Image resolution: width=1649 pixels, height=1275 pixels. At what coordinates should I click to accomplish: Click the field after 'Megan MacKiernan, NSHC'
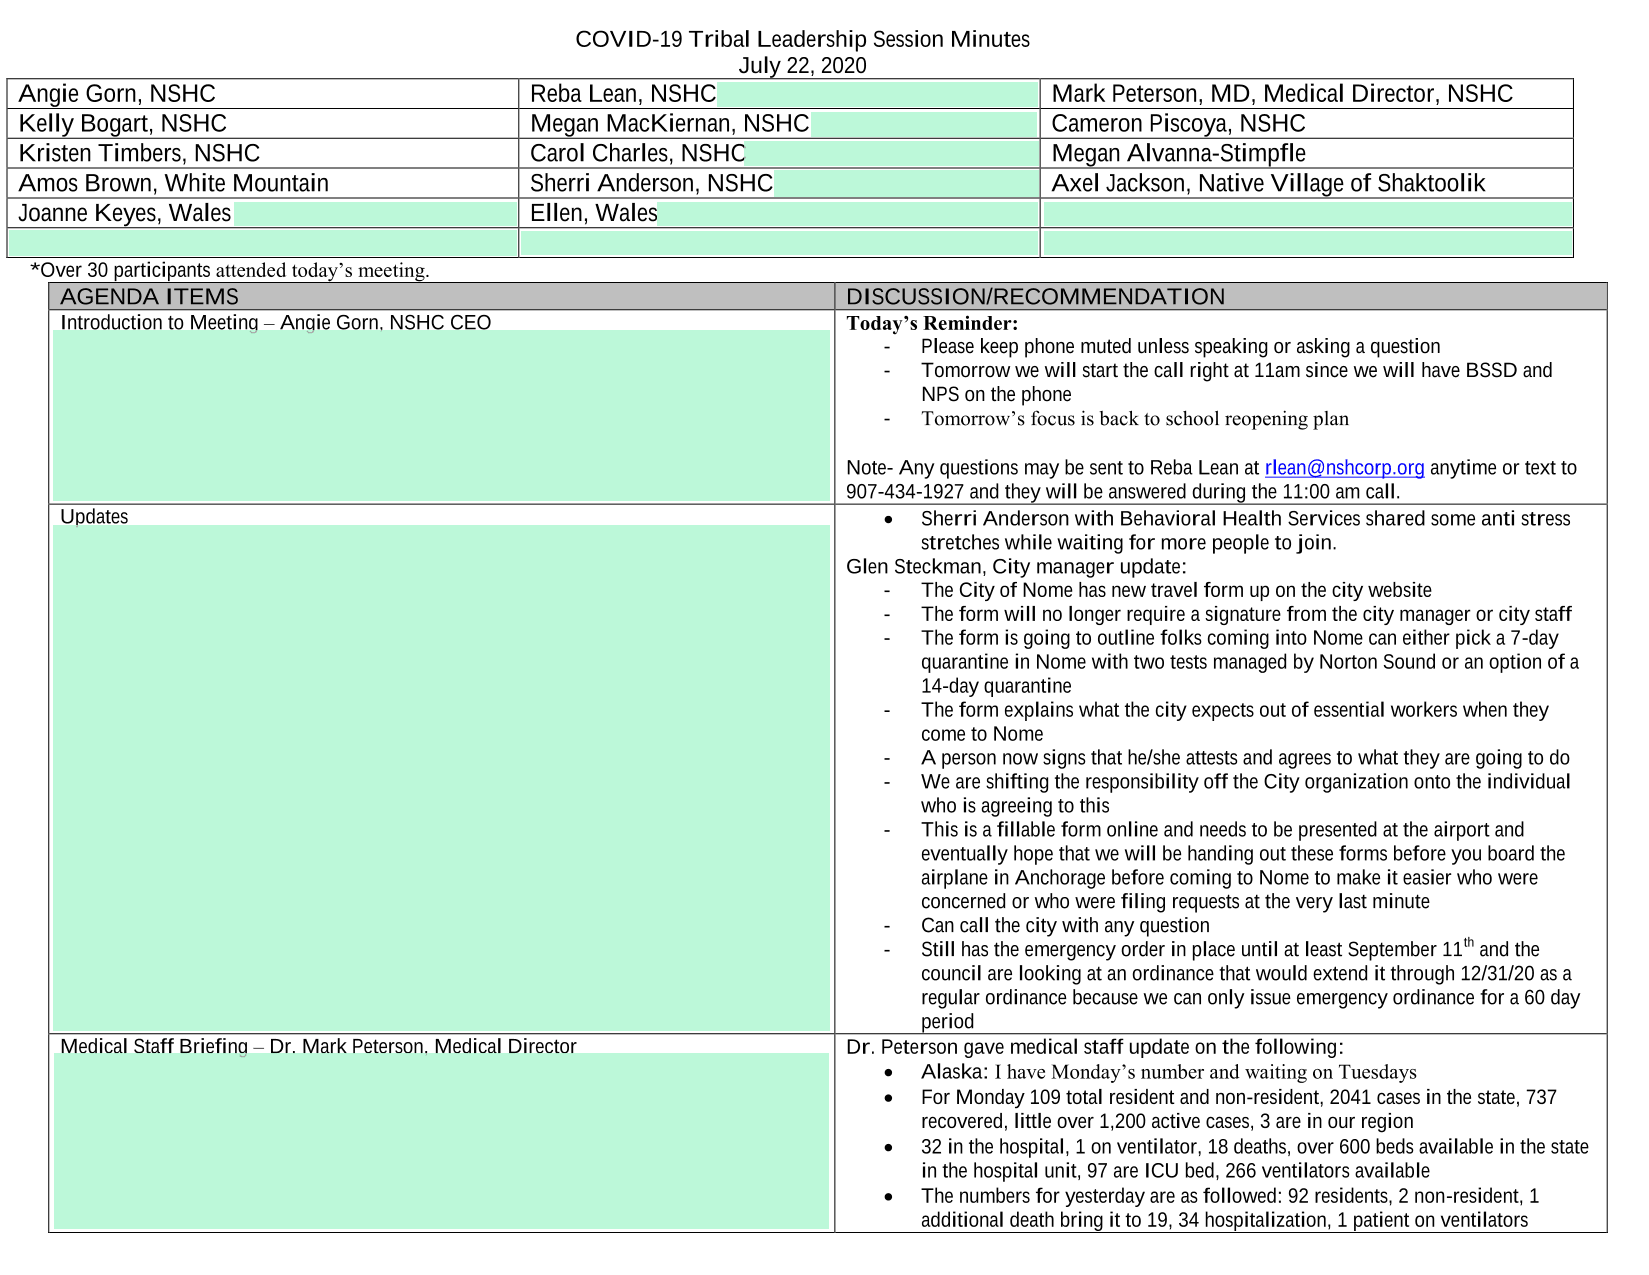[924, 124]
